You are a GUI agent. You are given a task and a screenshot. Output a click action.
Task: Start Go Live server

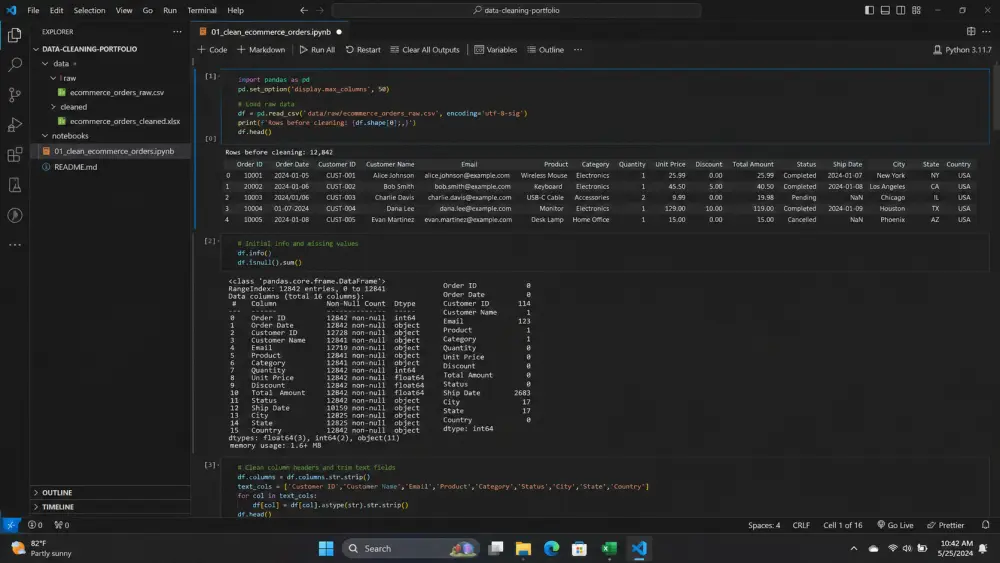[895, 525]
